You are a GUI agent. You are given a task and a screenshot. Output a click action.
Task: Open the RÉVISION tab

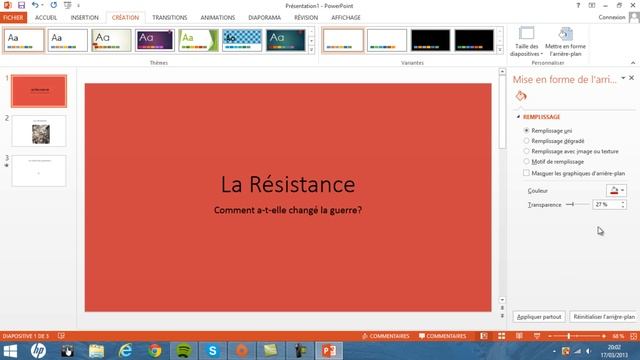click(x=306, y=18)
